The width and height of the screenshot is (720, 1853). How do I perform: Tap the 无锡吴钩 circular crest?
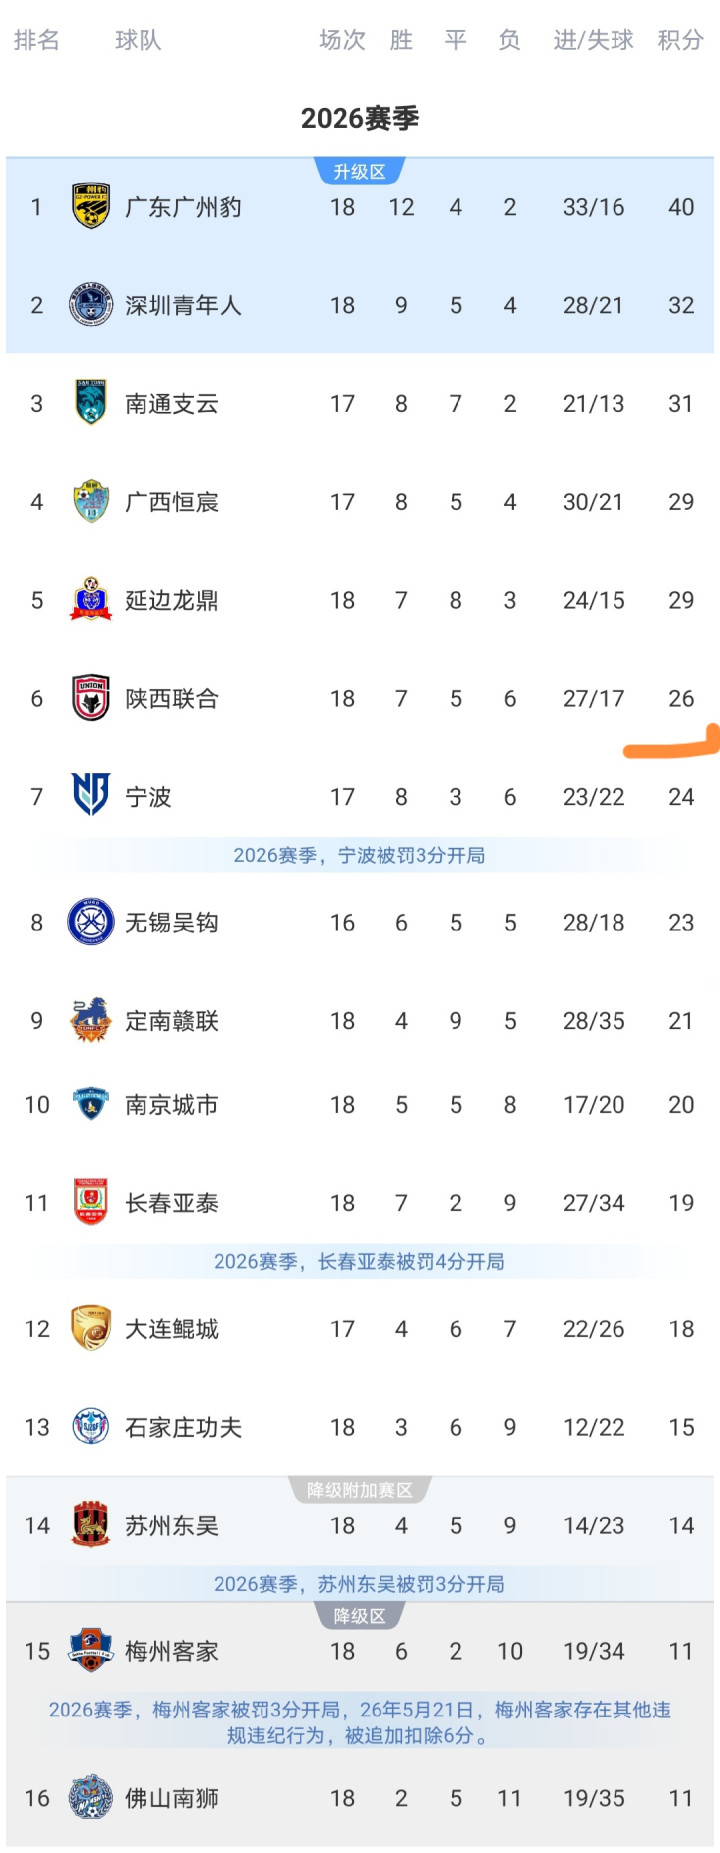click(x=91, y=922)
